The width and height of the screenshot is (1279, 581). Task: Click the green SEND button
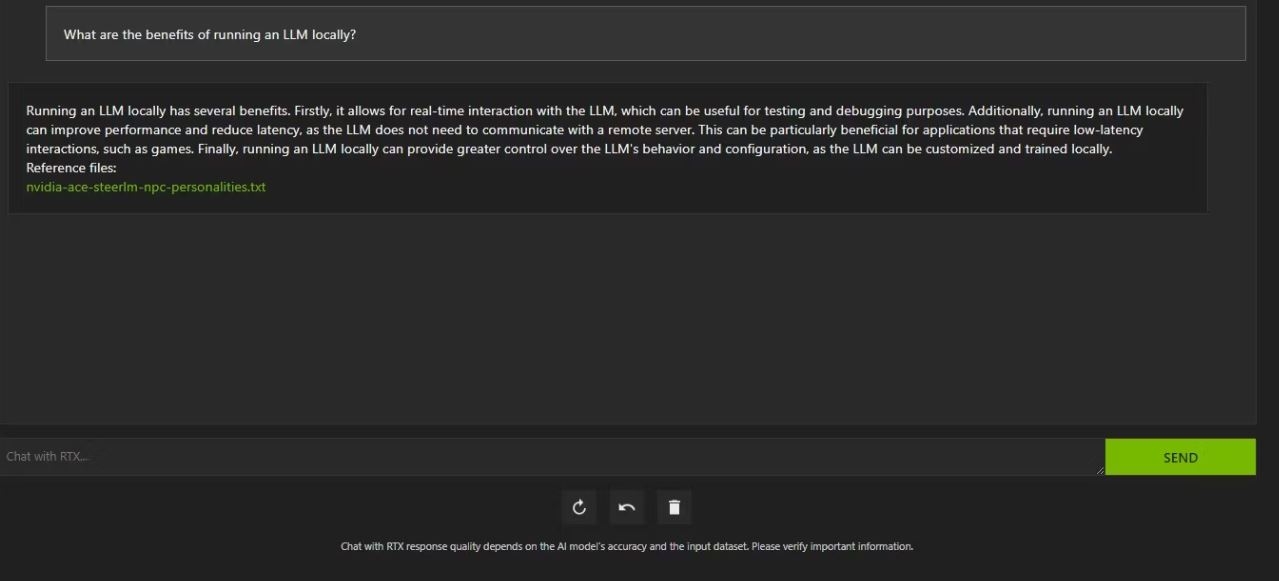click(x=1179, y=457)
